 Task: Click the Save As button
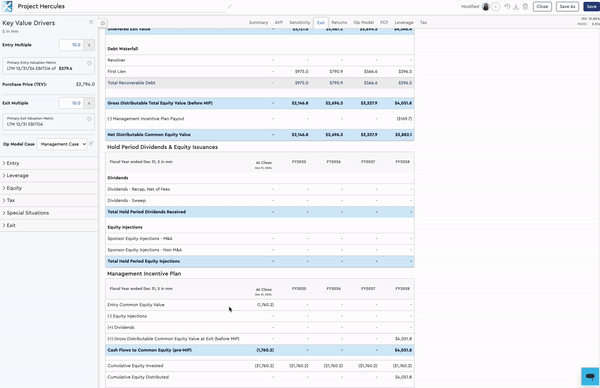(567, 7)
